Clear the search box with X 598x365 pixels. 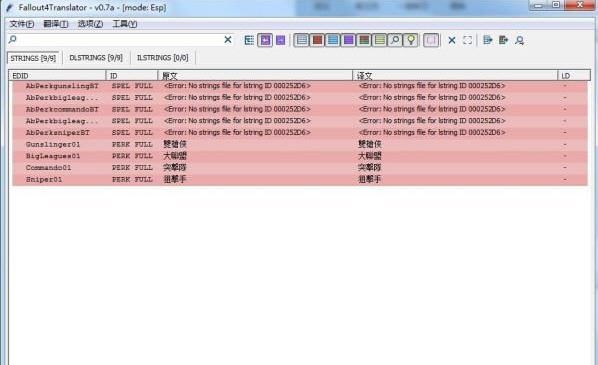228,40
